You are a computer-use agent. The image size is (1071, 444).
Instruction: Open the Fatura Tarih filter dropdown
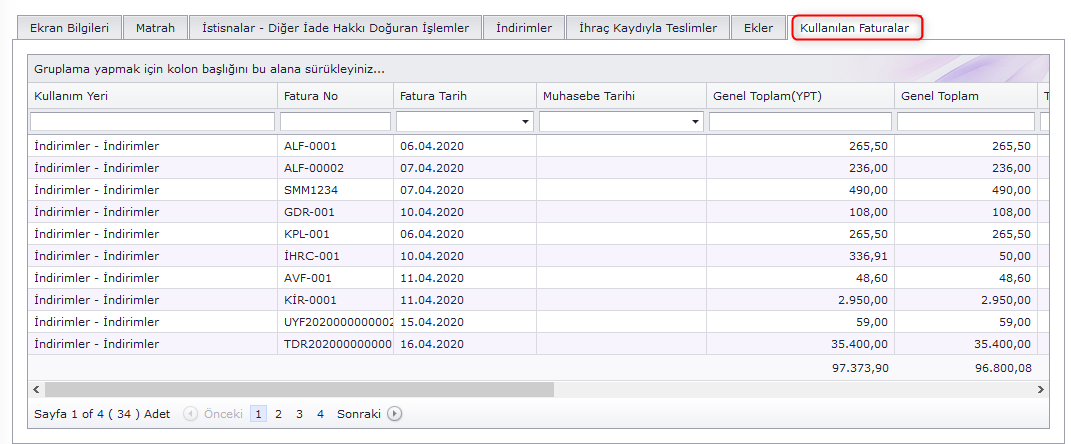point(526,122)
